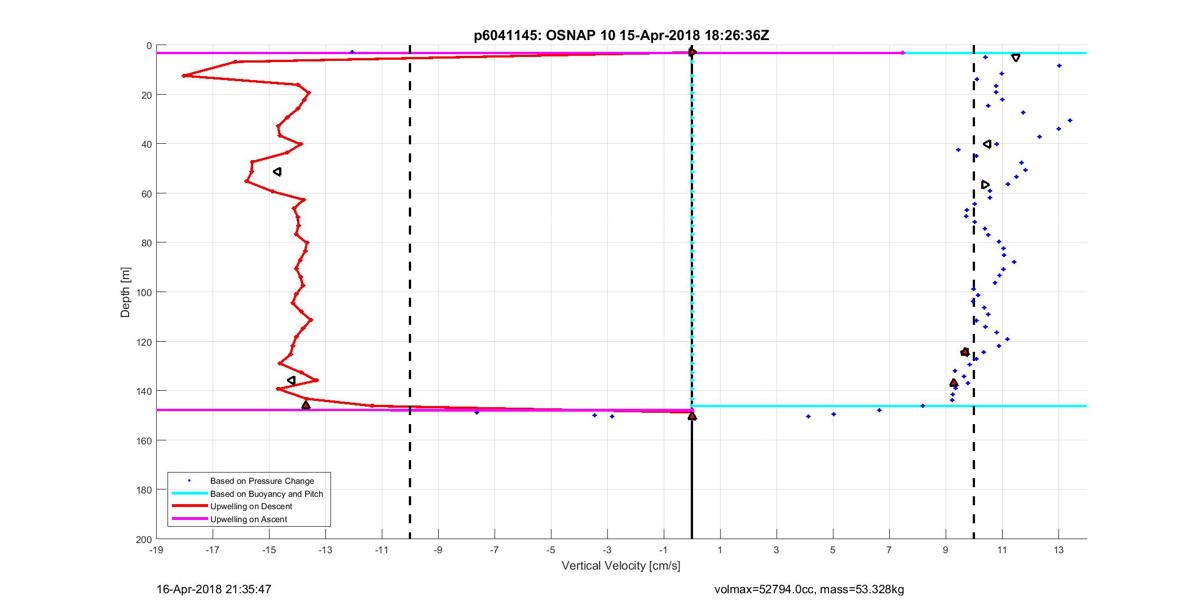Click the timestamp '16-Apr-2018 21:35:47'

pyautogui.click(x=213, y=590)
